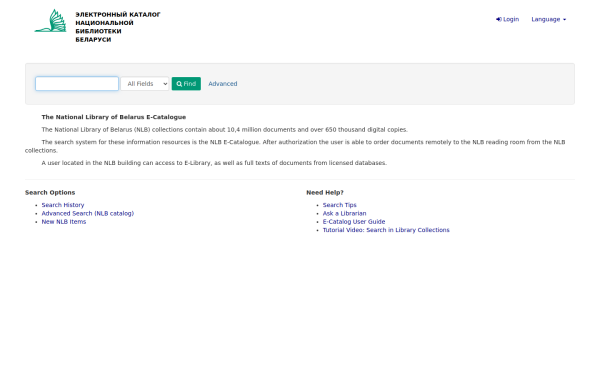Screen dimensions: 600x375
Task: Open Search History link
Action: coord(63,205)
